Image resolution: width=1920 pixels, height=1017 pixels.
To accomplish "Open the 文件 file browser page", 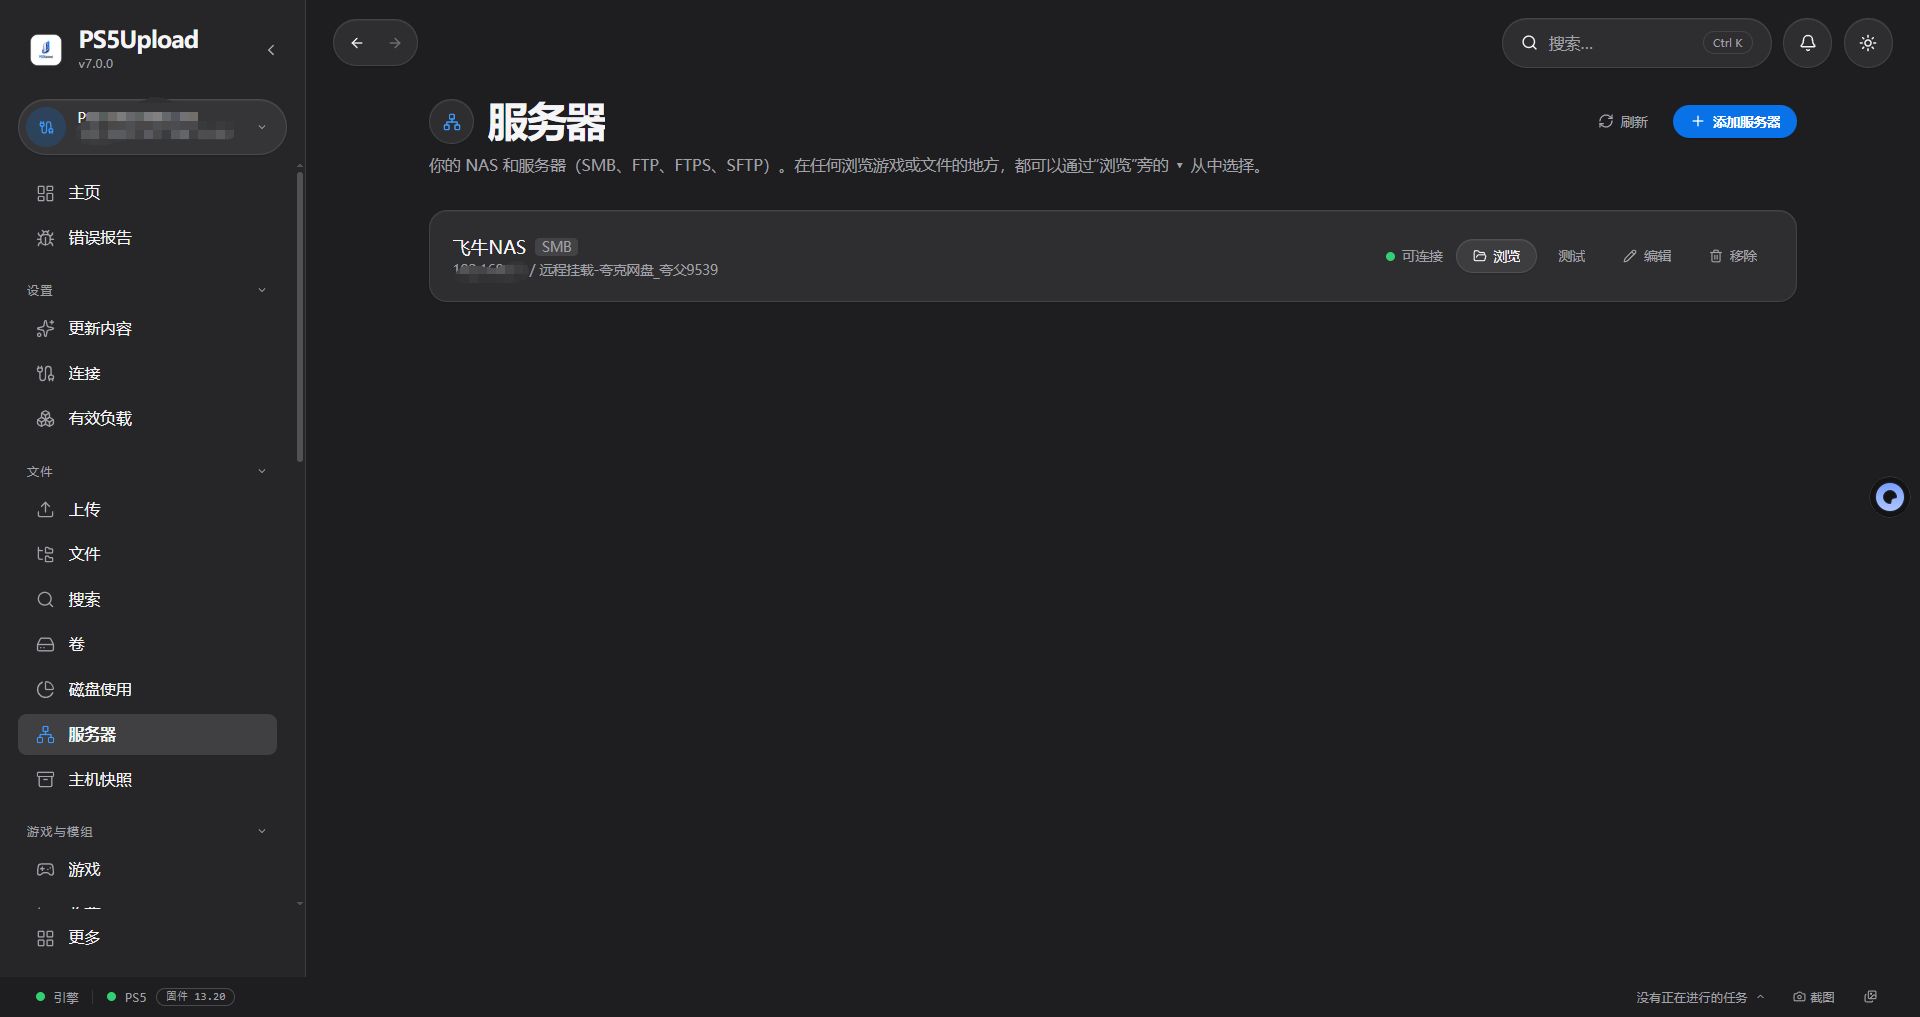I will click(x=147, y=554).
